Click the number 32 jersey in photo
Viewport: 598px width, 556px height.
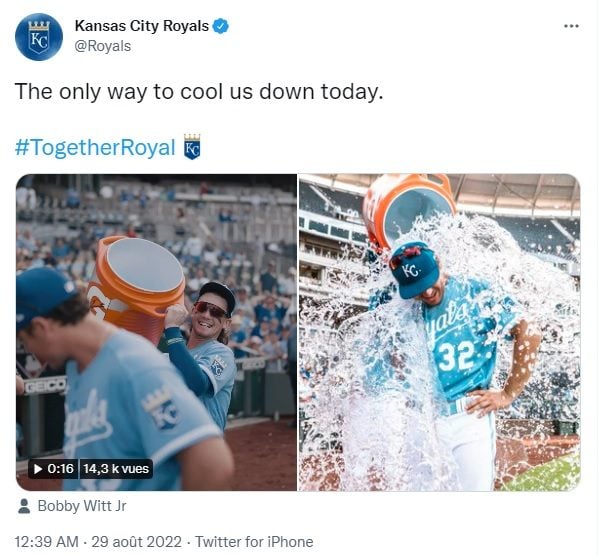457,355
